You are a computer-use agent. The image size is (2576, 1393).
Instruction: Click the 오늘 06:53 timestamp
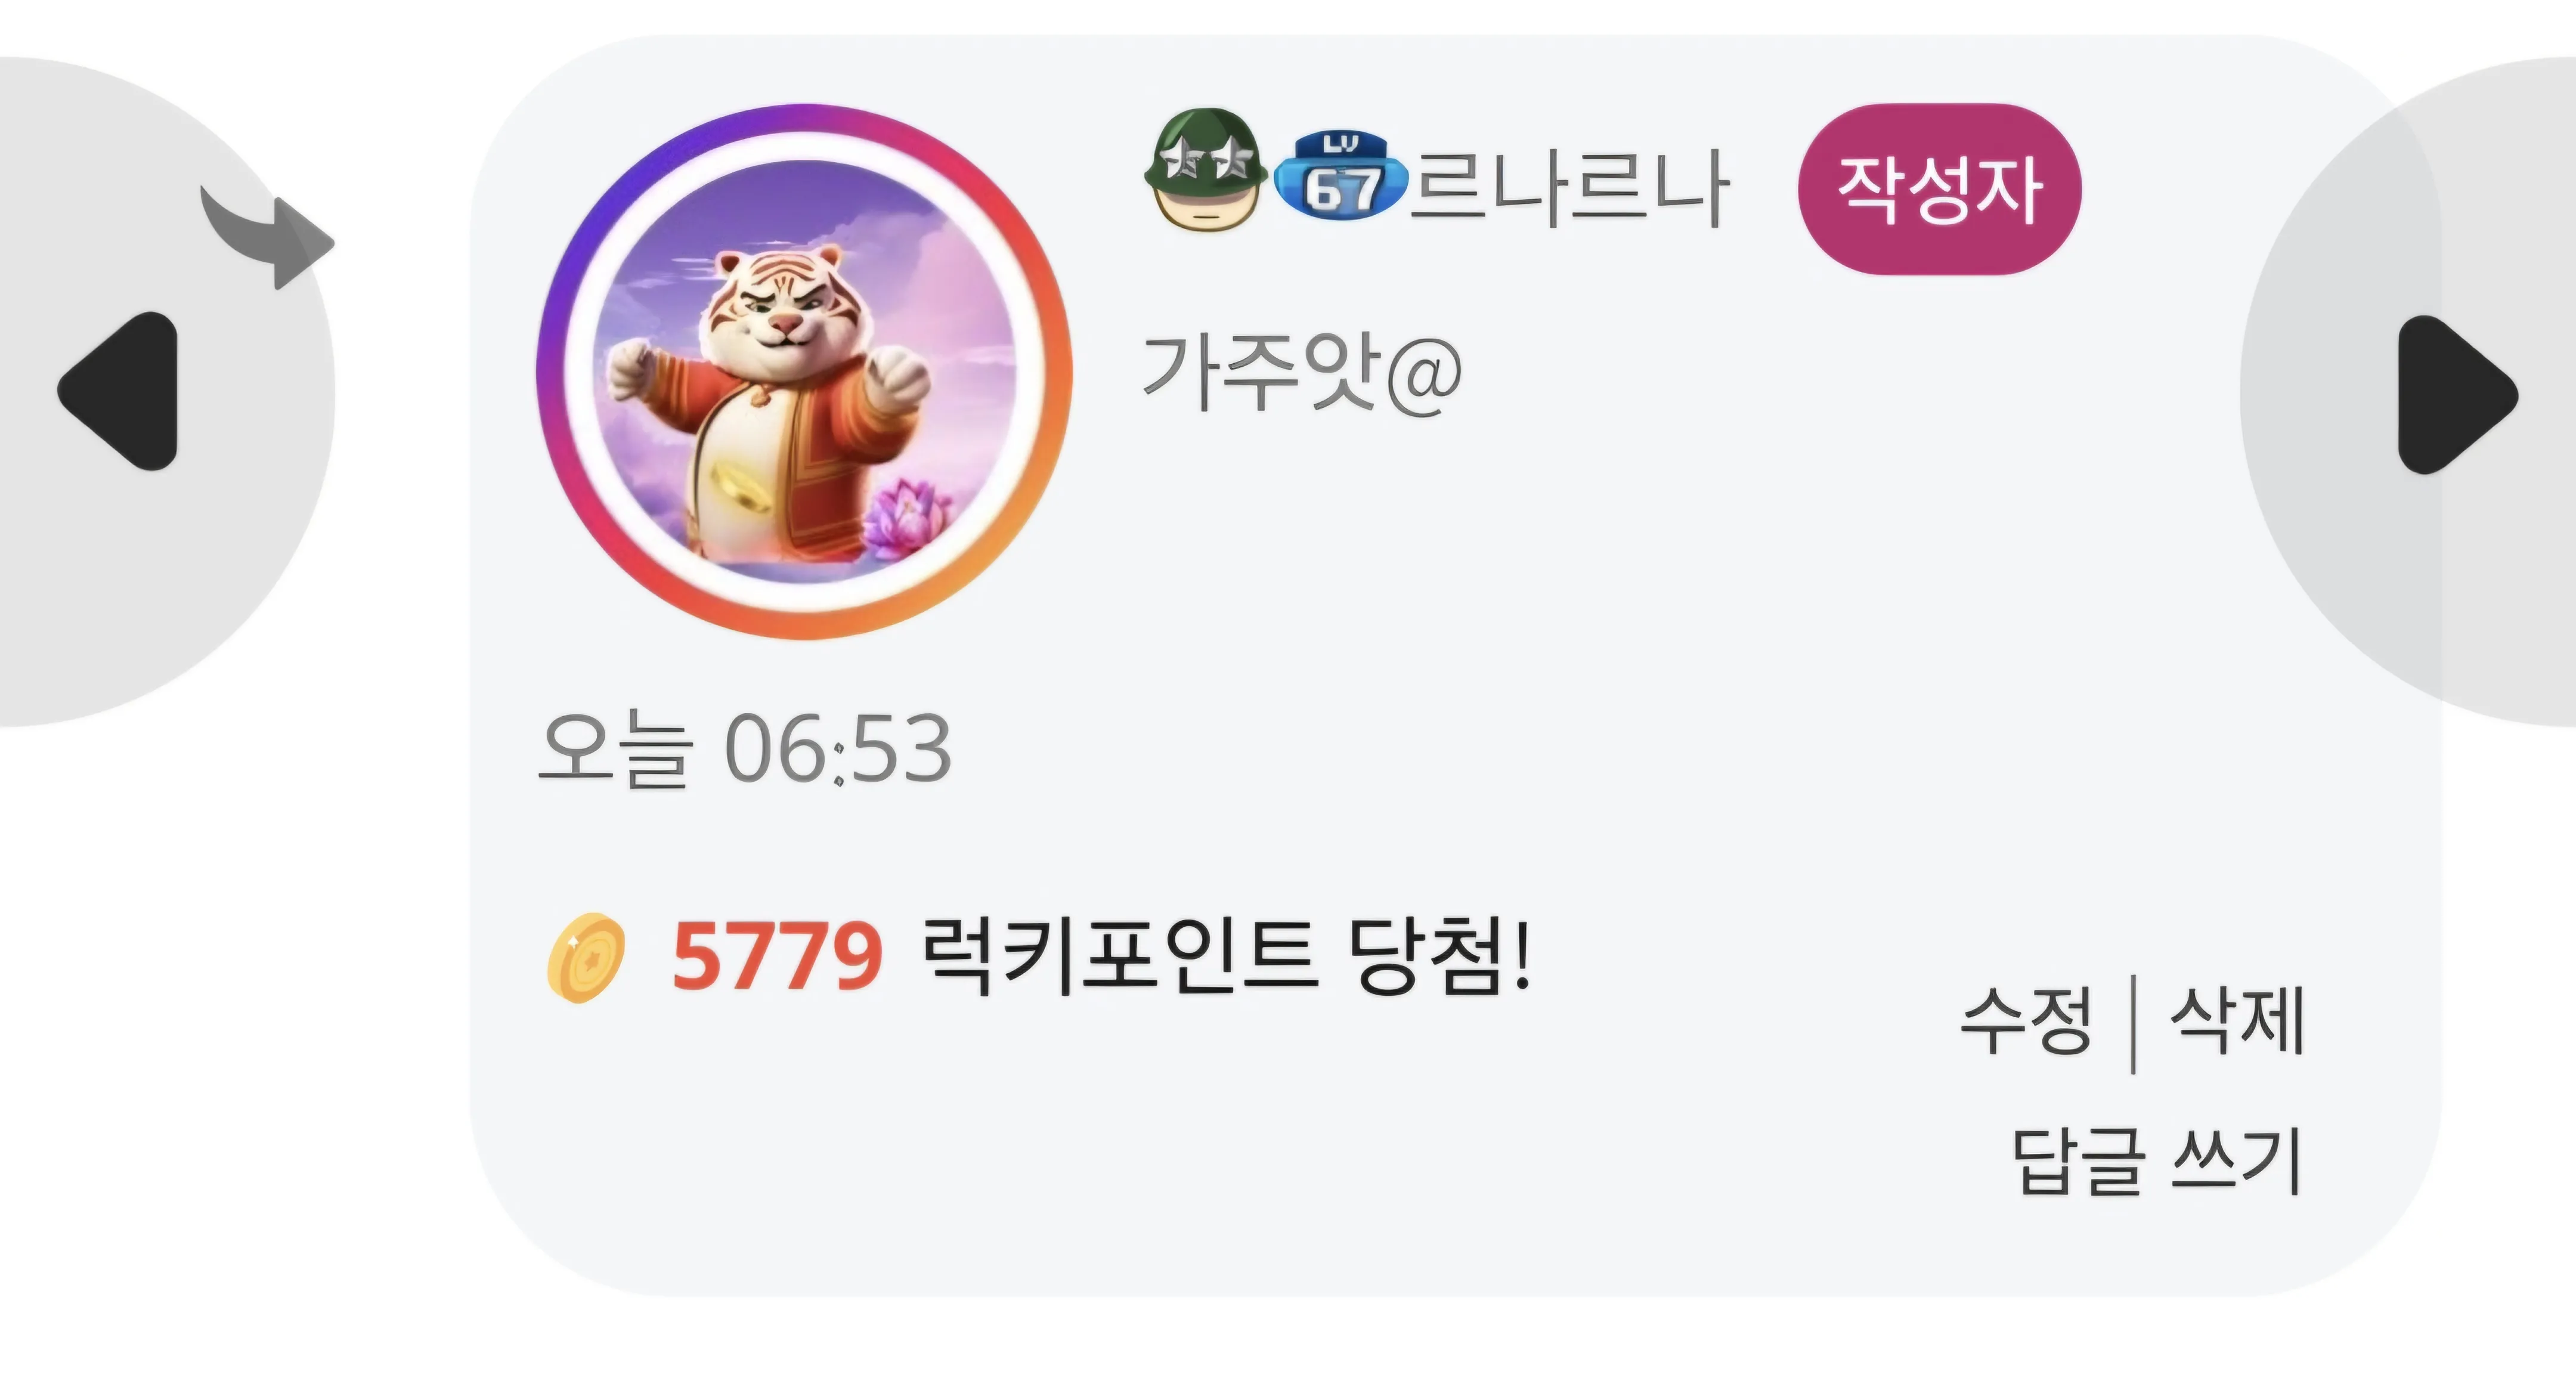745,749
